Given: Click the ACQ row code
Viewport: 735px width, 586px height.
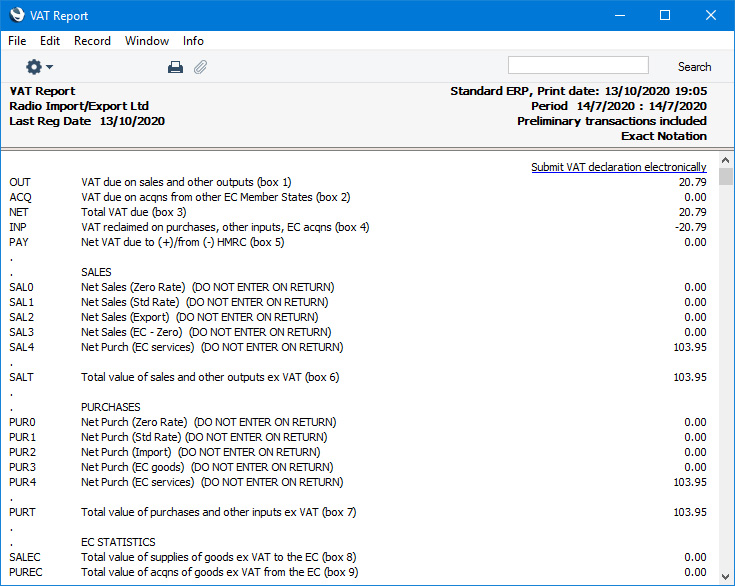Looking at the screenshot, I should 20,197.
